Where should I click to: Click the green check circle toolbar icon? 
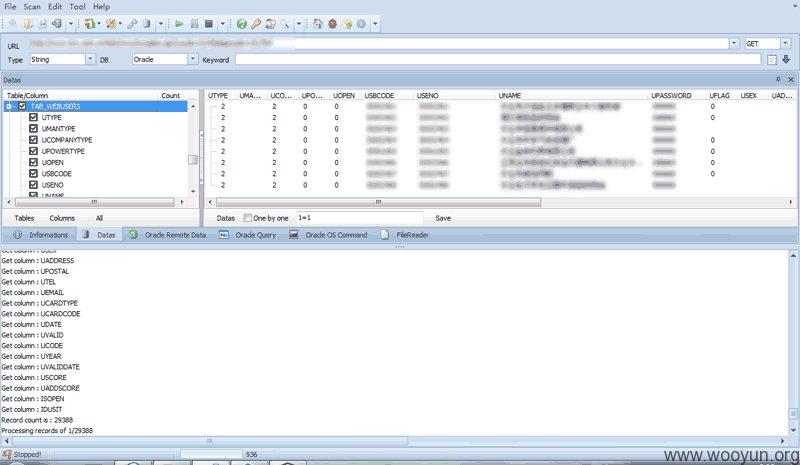point(242,24)
